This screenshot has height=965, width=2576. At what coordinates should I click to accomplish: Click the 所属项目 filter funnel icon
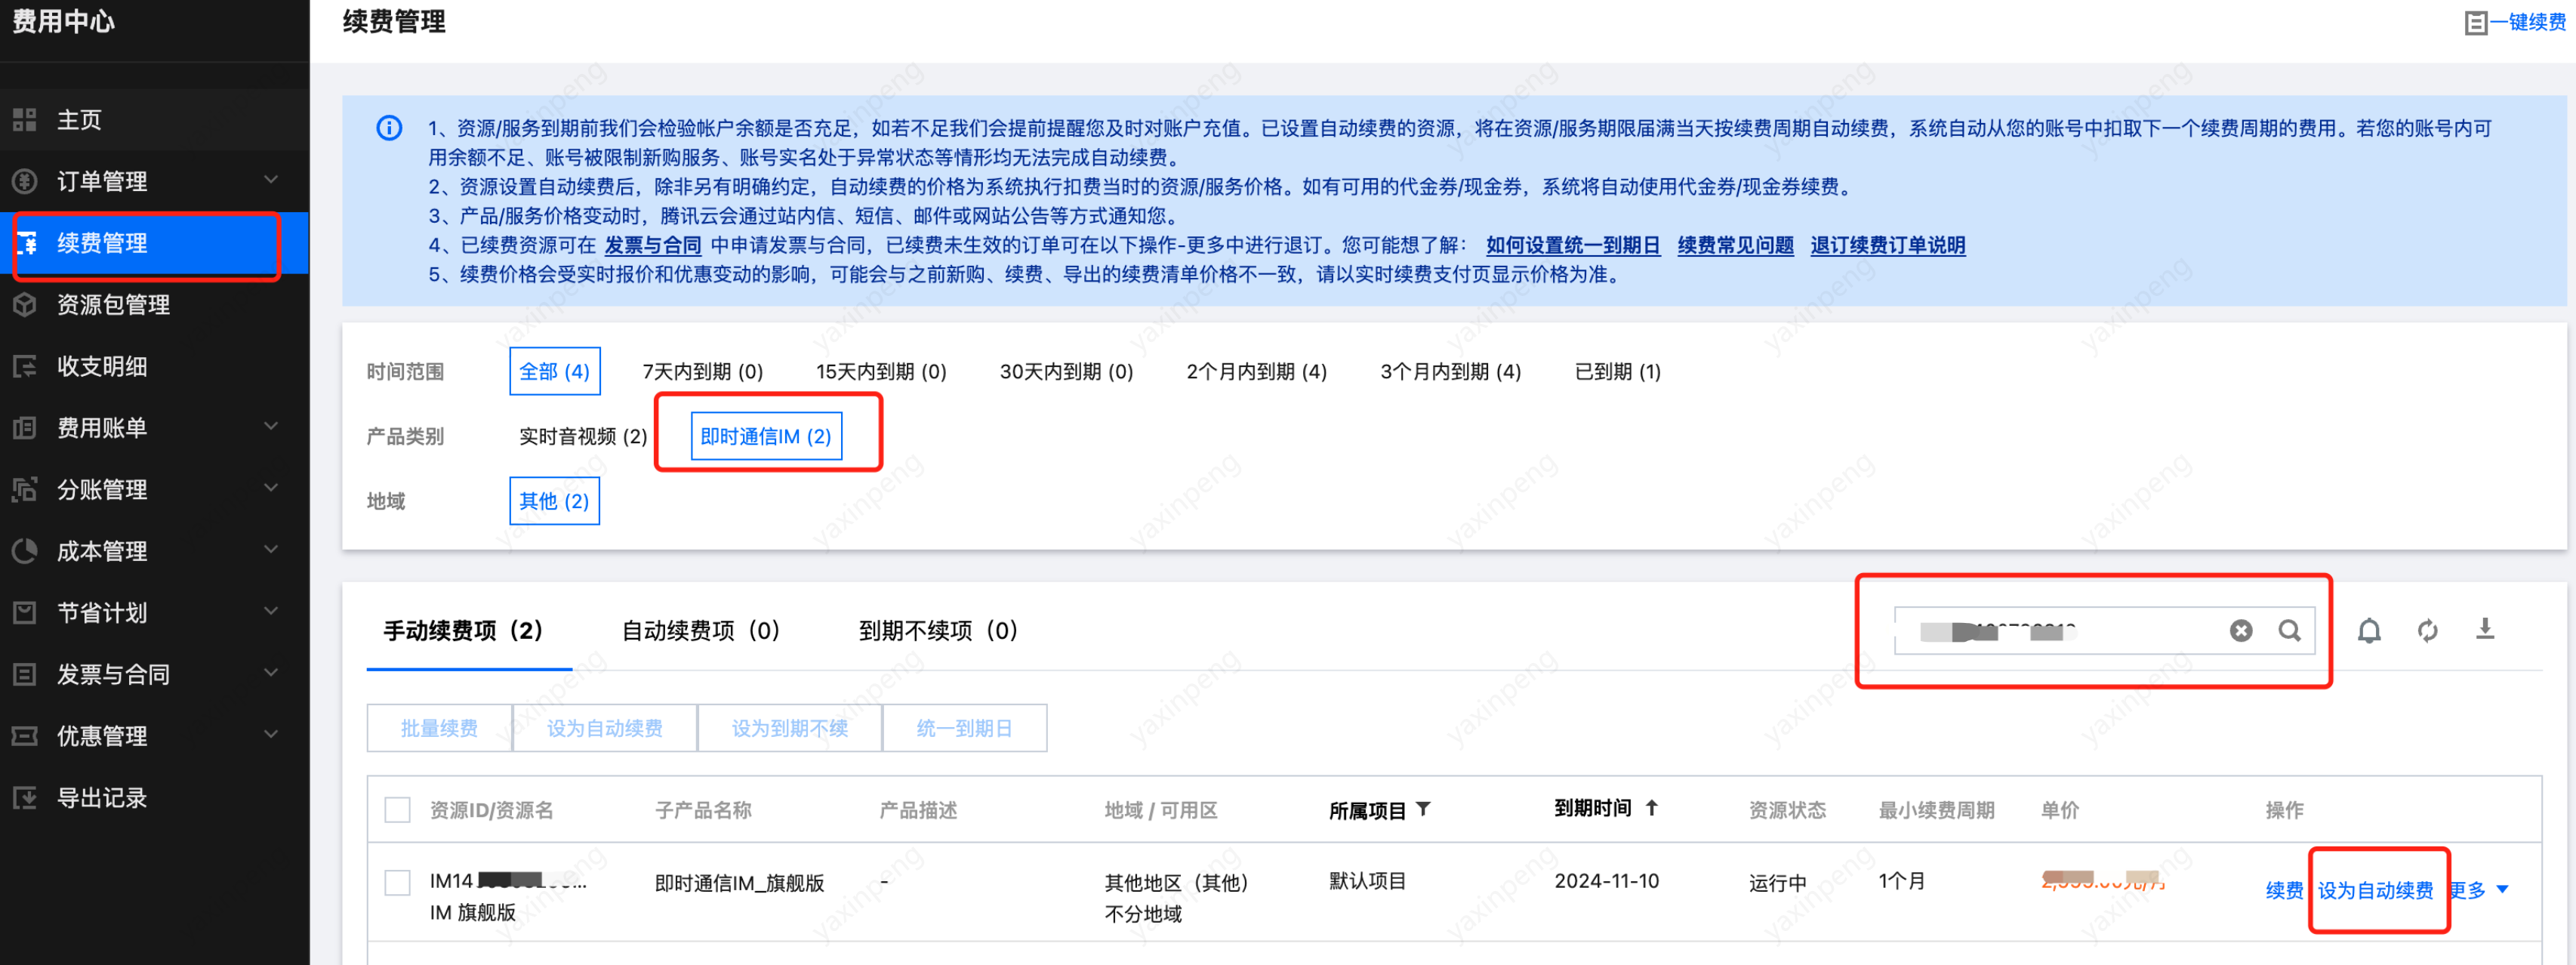tap(1423, 809)
